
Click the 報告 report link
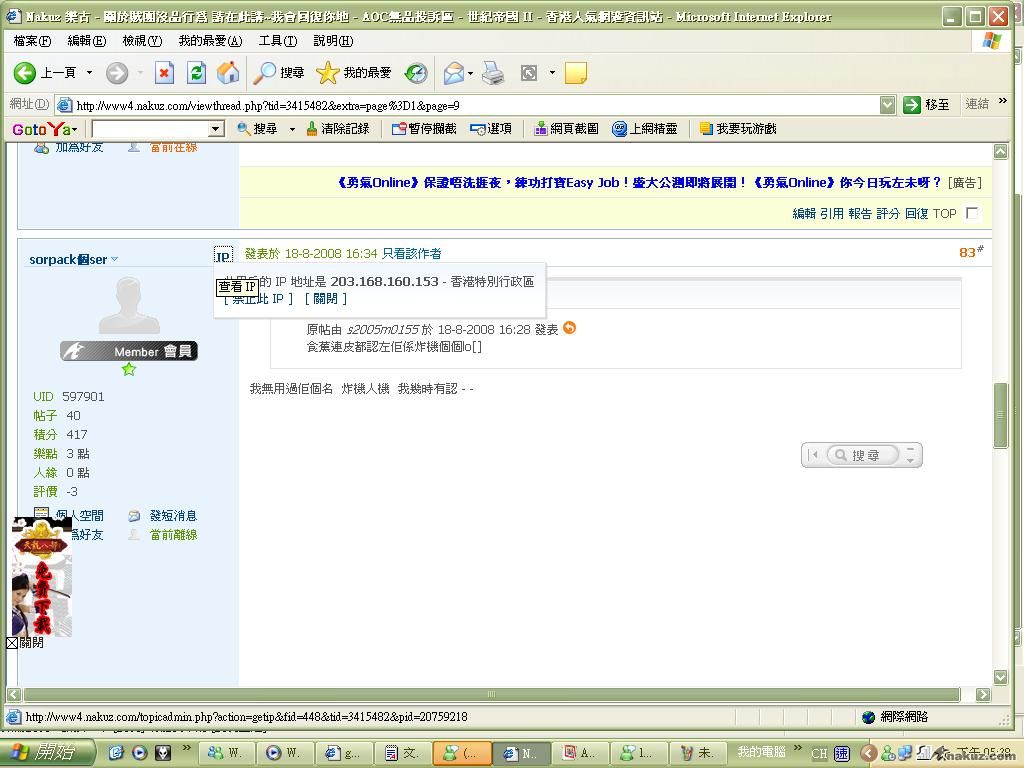(860, 214)
